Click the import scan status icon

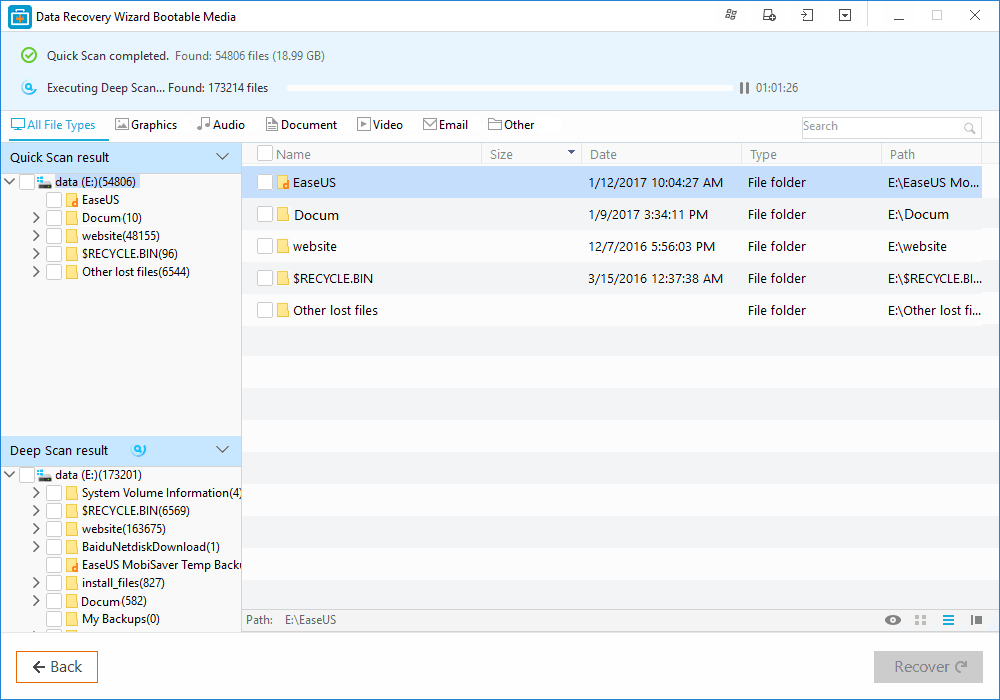pos(807,15)
